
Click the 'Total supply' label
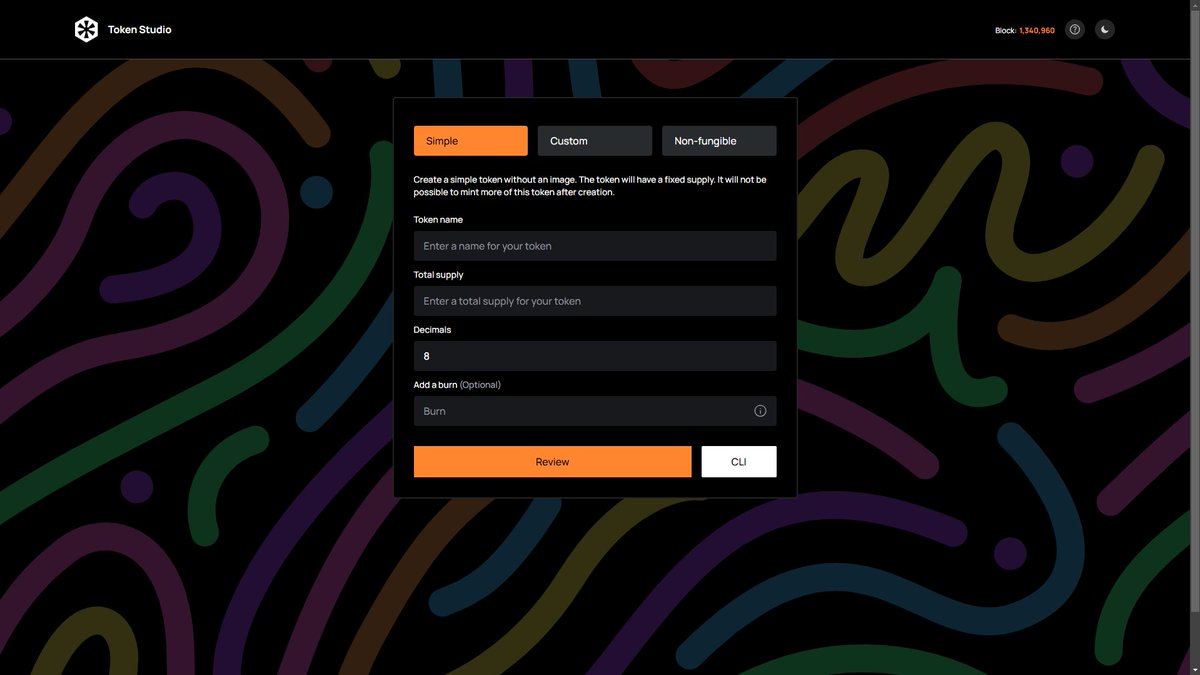pos(439,274)
